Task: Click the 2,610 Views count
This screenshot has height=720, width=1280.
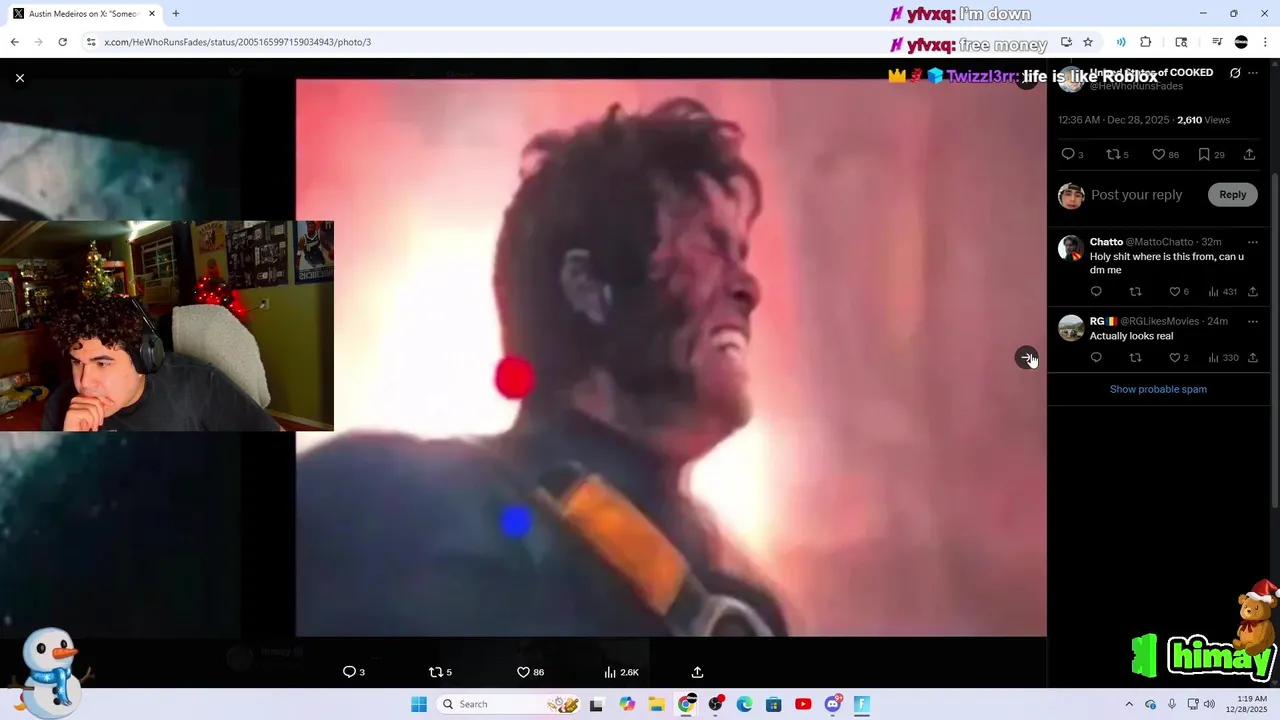Action: [1203, 120]
